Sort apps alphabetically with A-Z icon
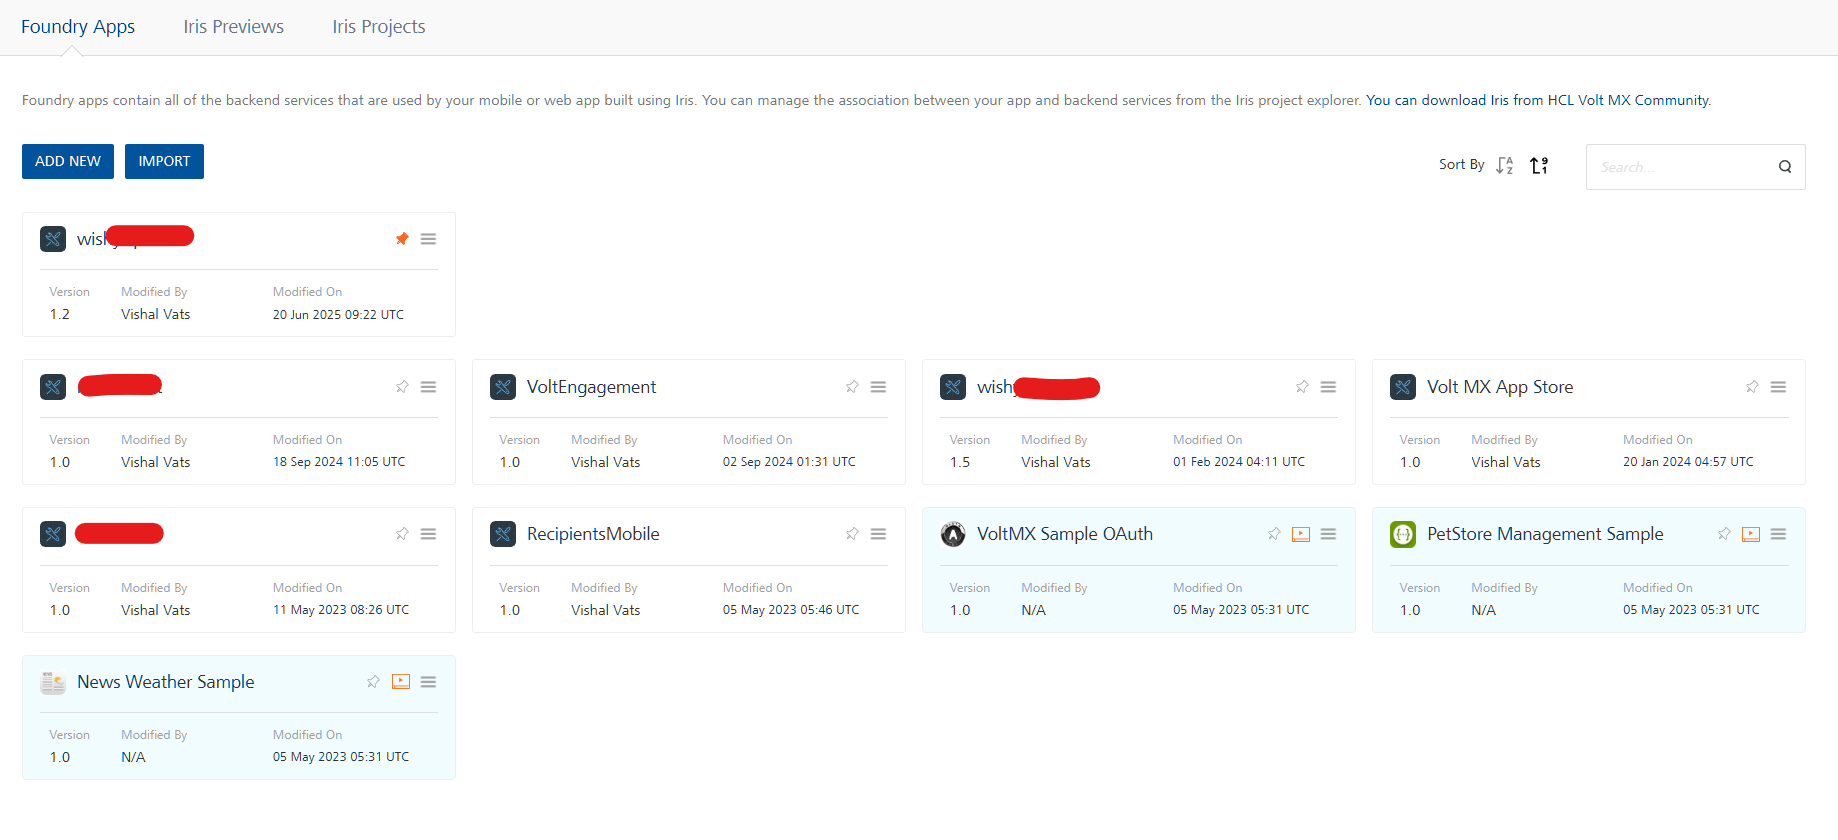This screenshot has height=840, width=1838. pos(1505,165)
